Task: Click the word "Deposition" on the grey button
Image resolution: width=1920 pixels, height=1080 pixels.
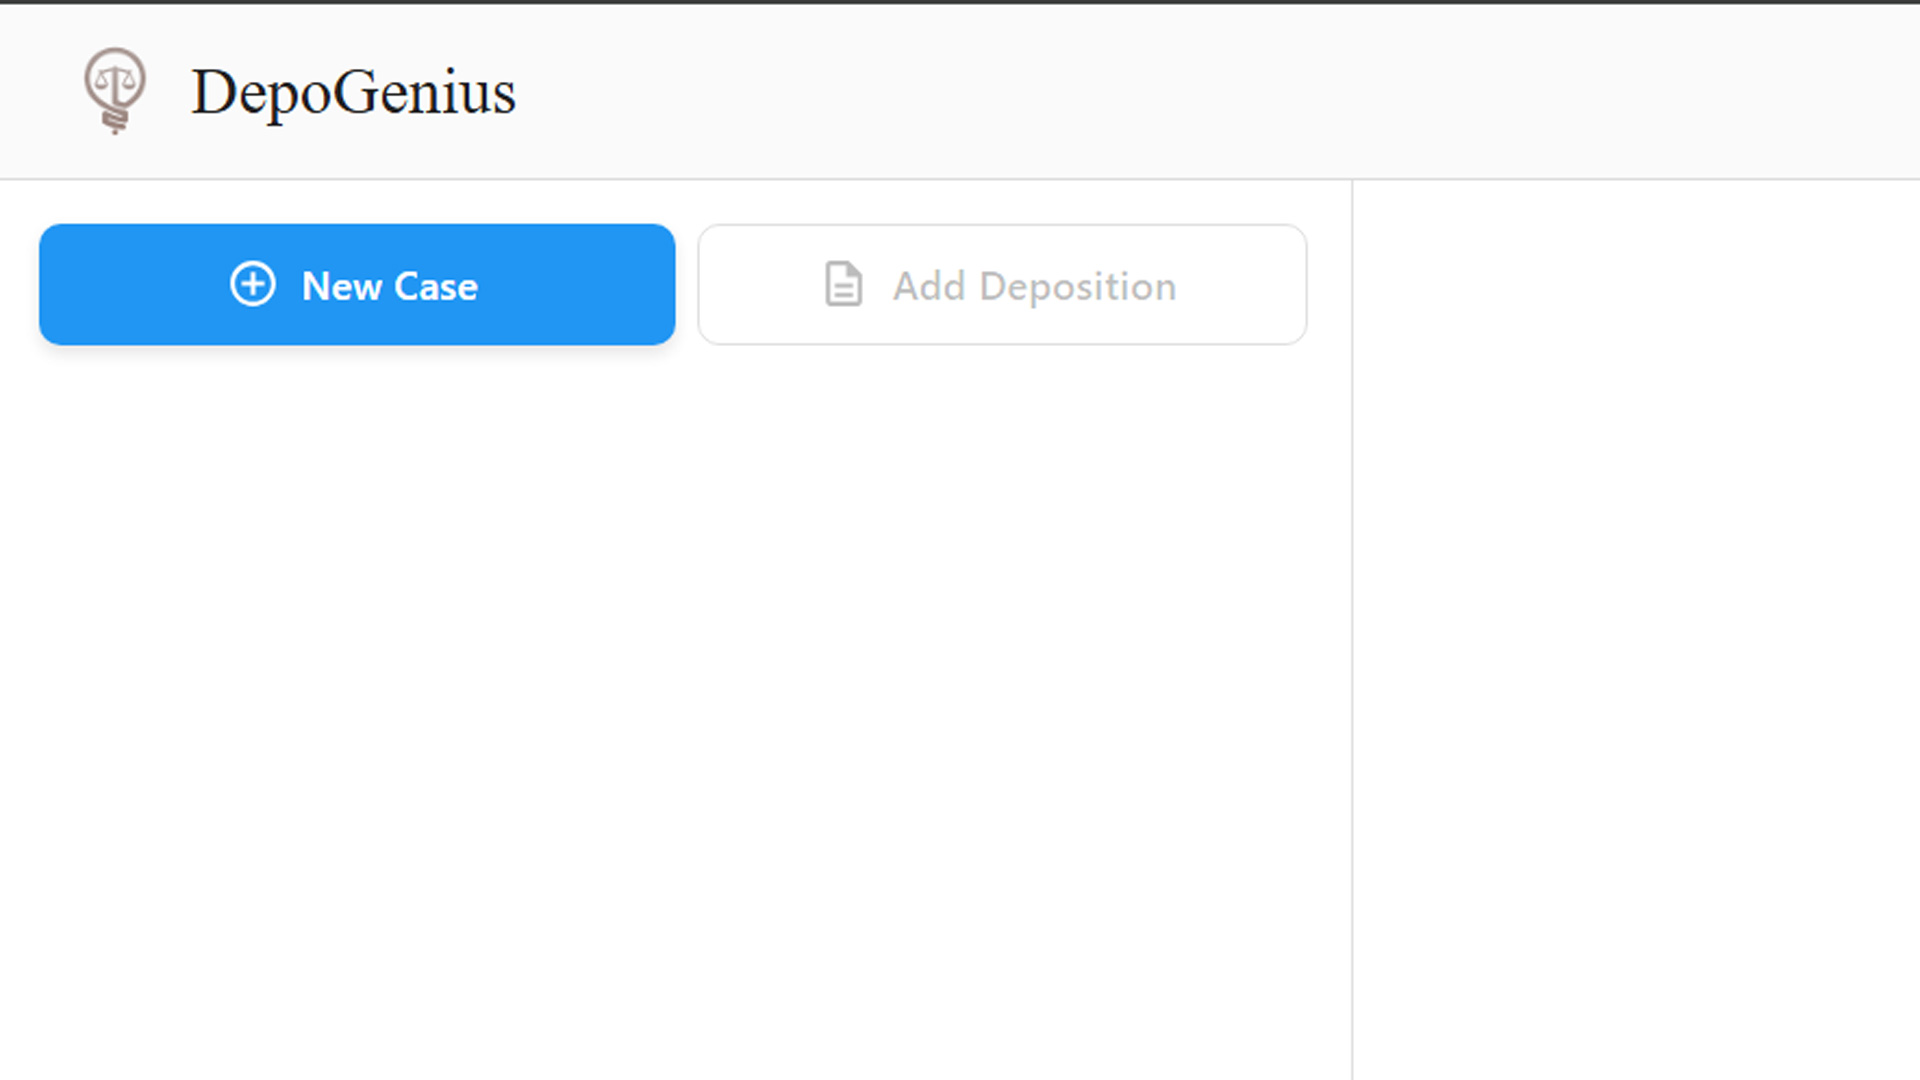Action: pyautogui.click(x=1077, y=287)
